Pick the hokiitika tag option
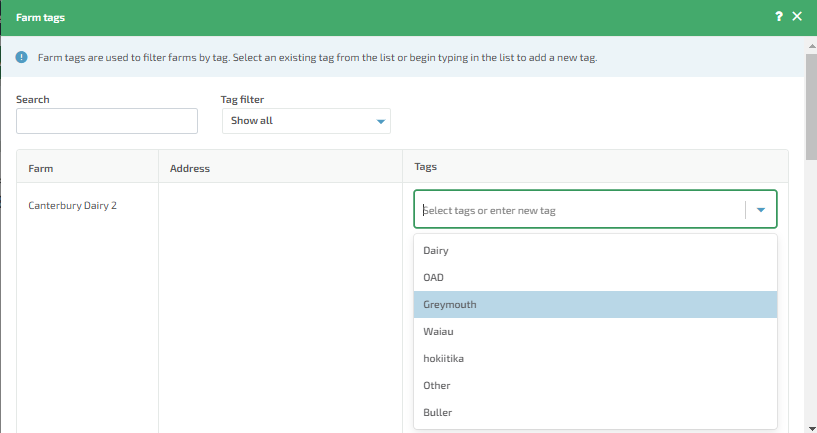This screenshot has height=433, width=817. click(595, 359)
